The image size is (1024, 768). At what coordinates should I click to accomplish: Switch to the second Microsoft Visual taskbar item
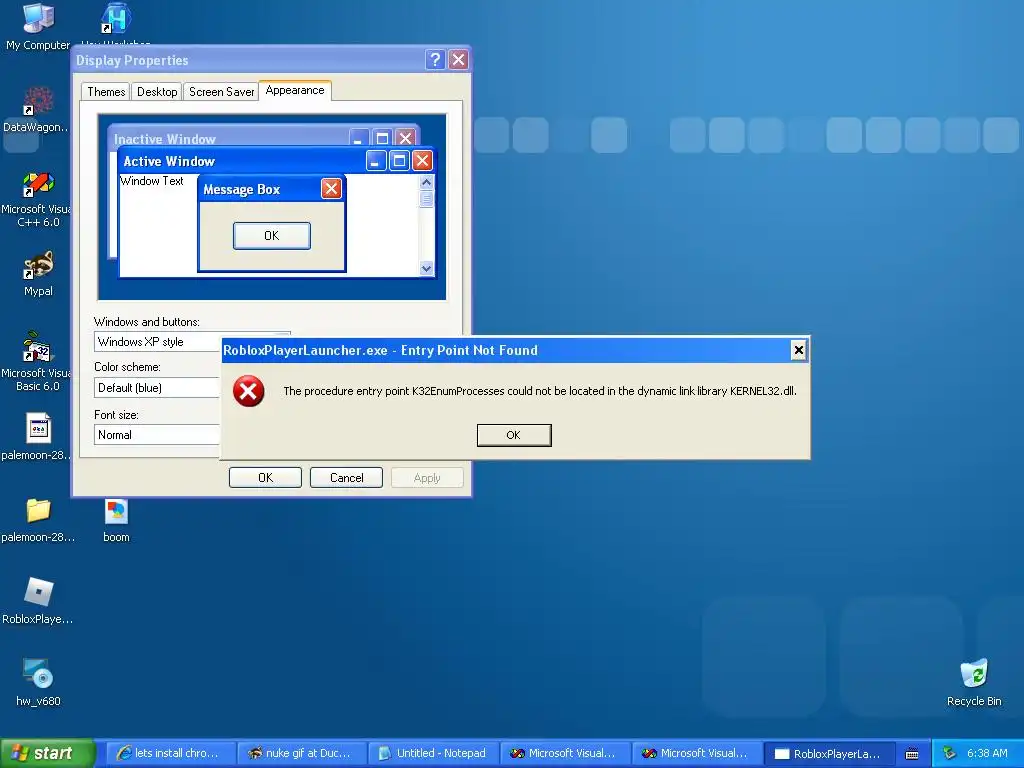click(x=697, y=753)
